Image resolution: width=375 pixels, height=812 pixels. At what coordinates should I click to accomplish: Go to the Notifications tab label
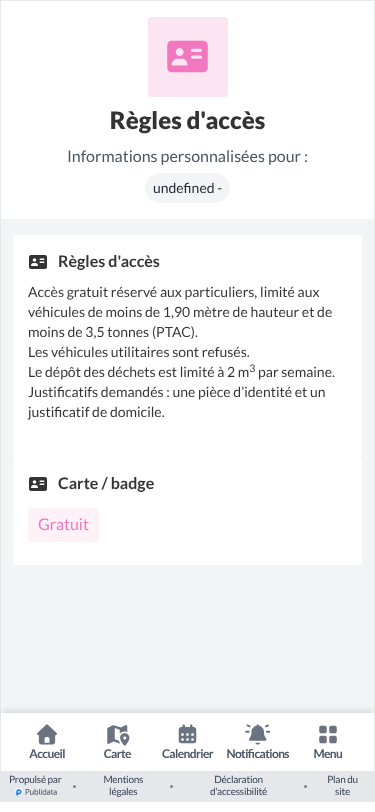258,754
